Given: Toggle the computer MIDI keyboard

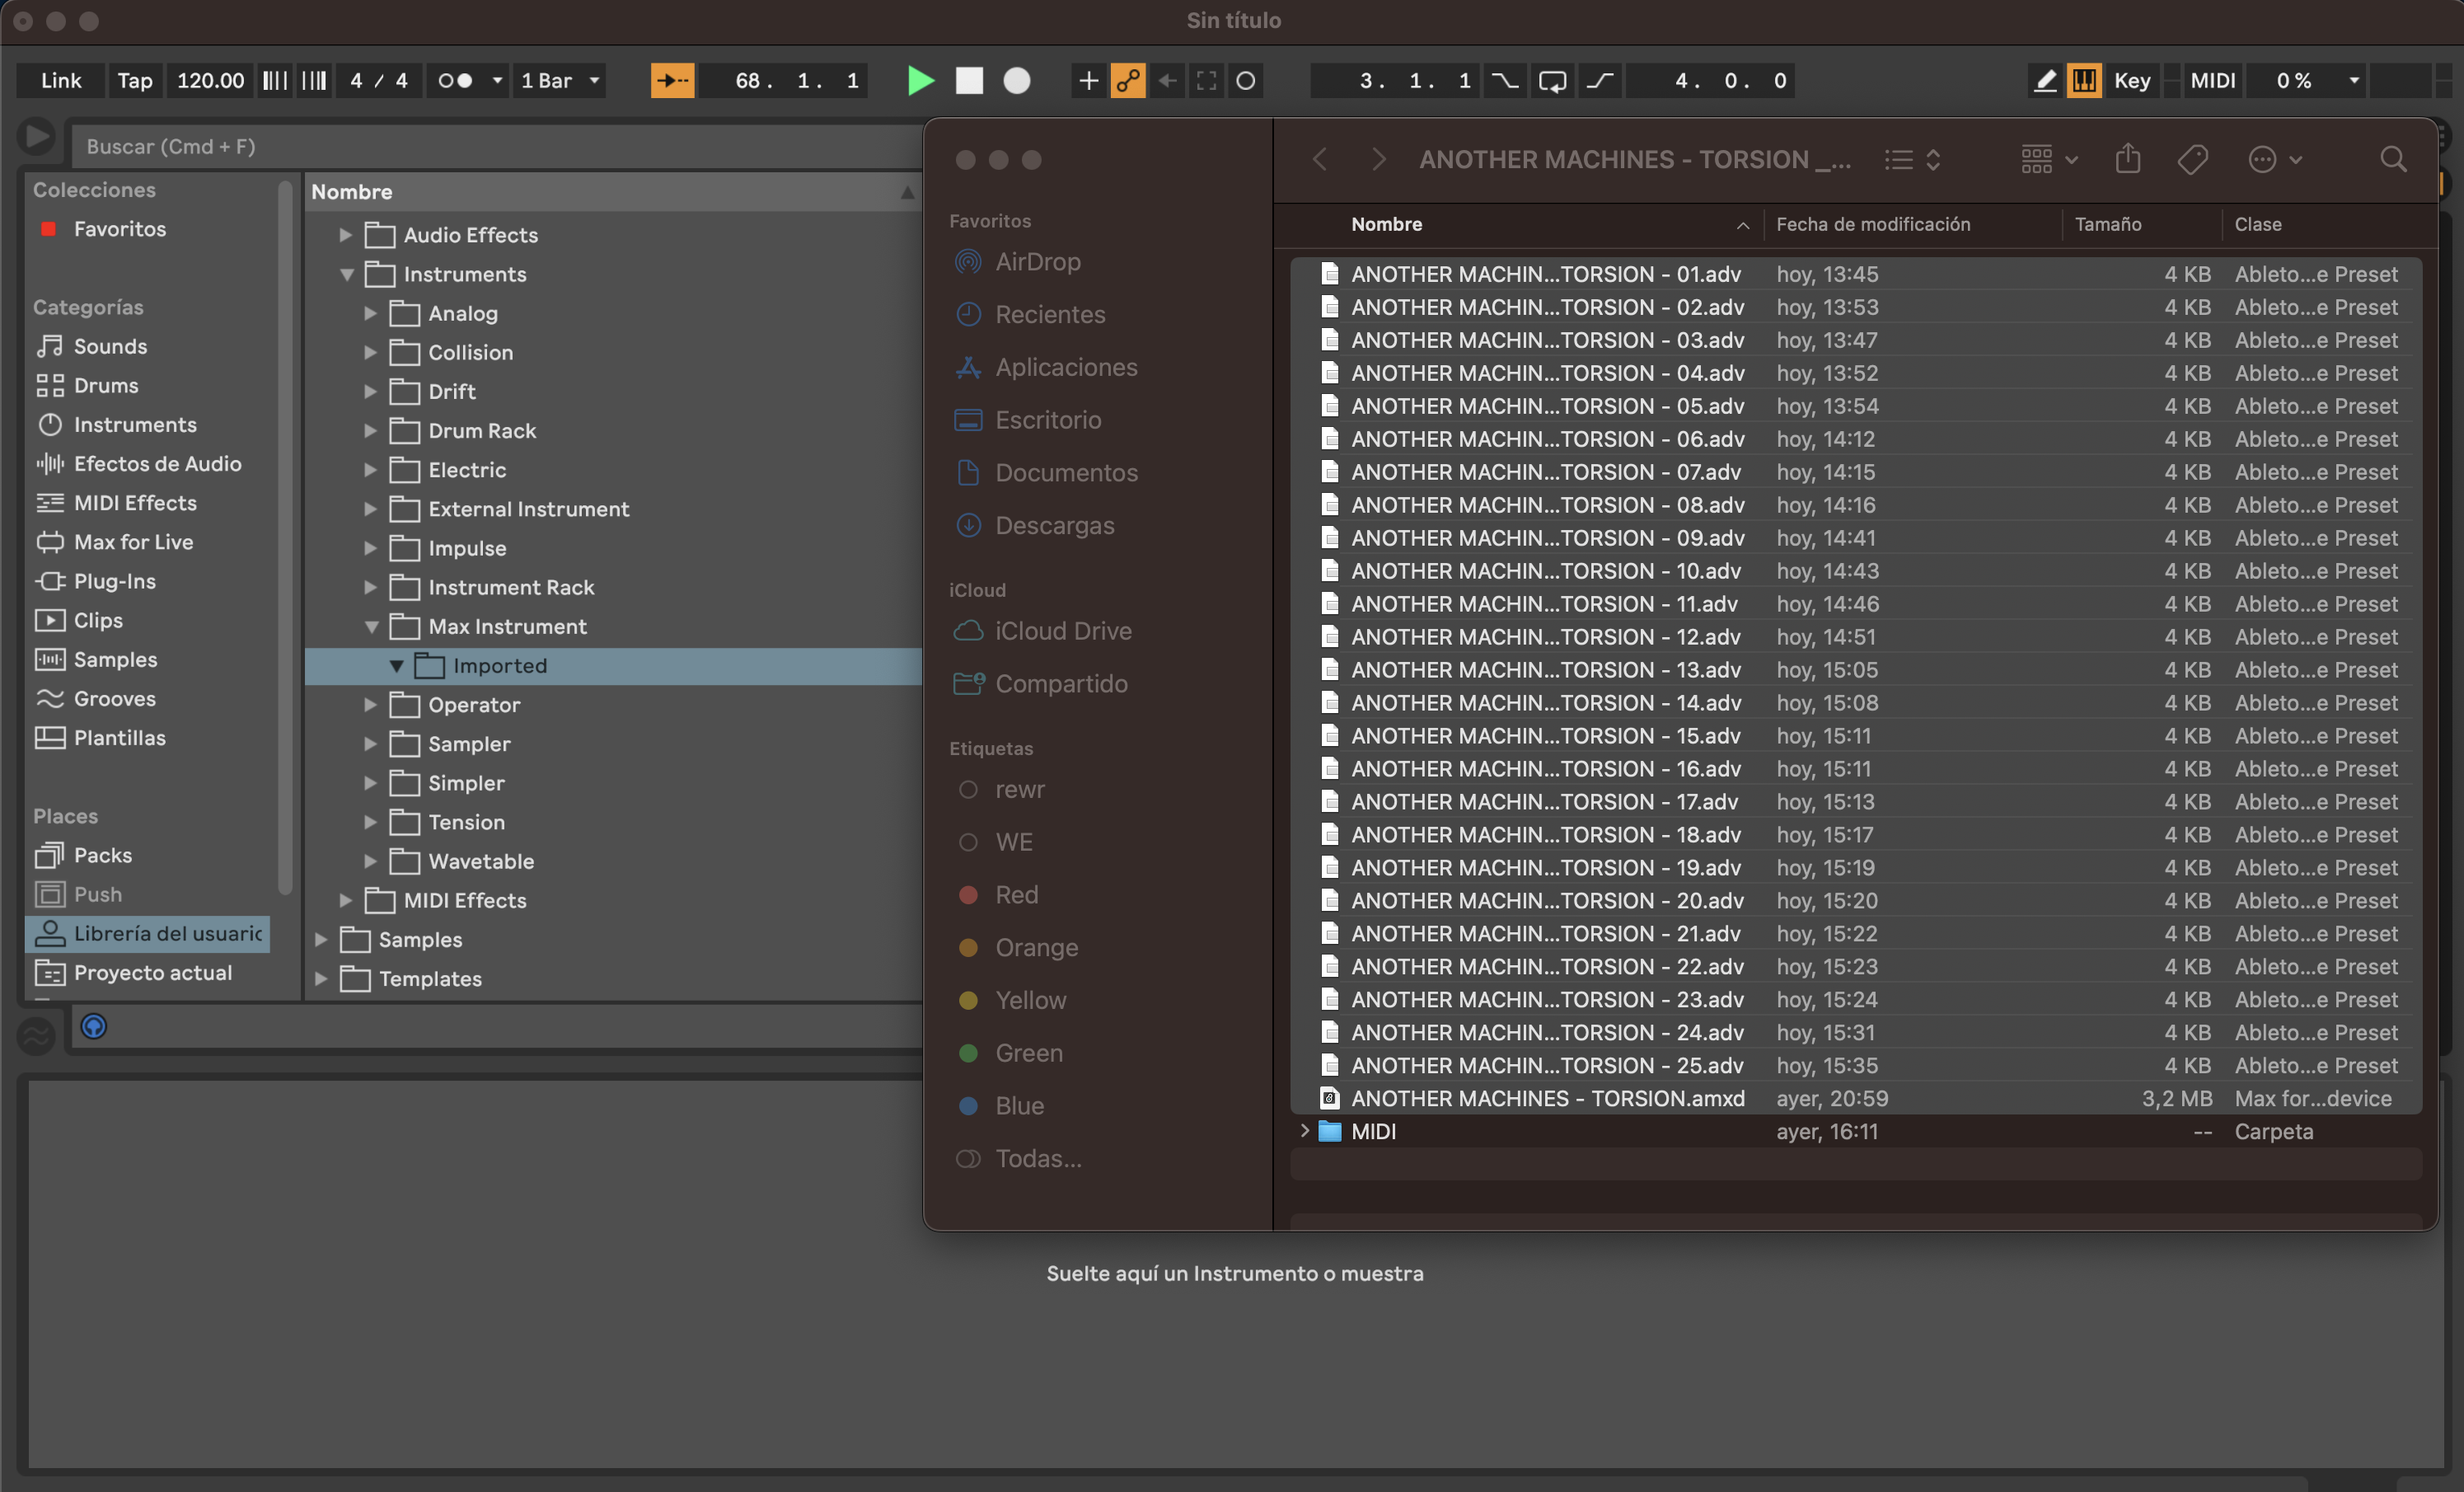Looking at the screenshot, I should [2085, 81].
